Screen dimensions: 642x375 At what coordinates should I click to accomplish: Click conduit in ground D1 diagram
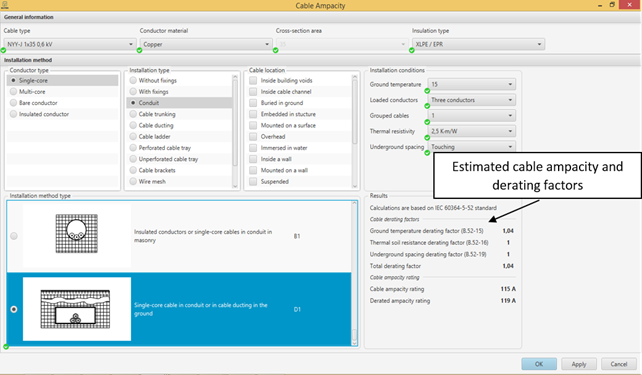(x=75, y=309)
